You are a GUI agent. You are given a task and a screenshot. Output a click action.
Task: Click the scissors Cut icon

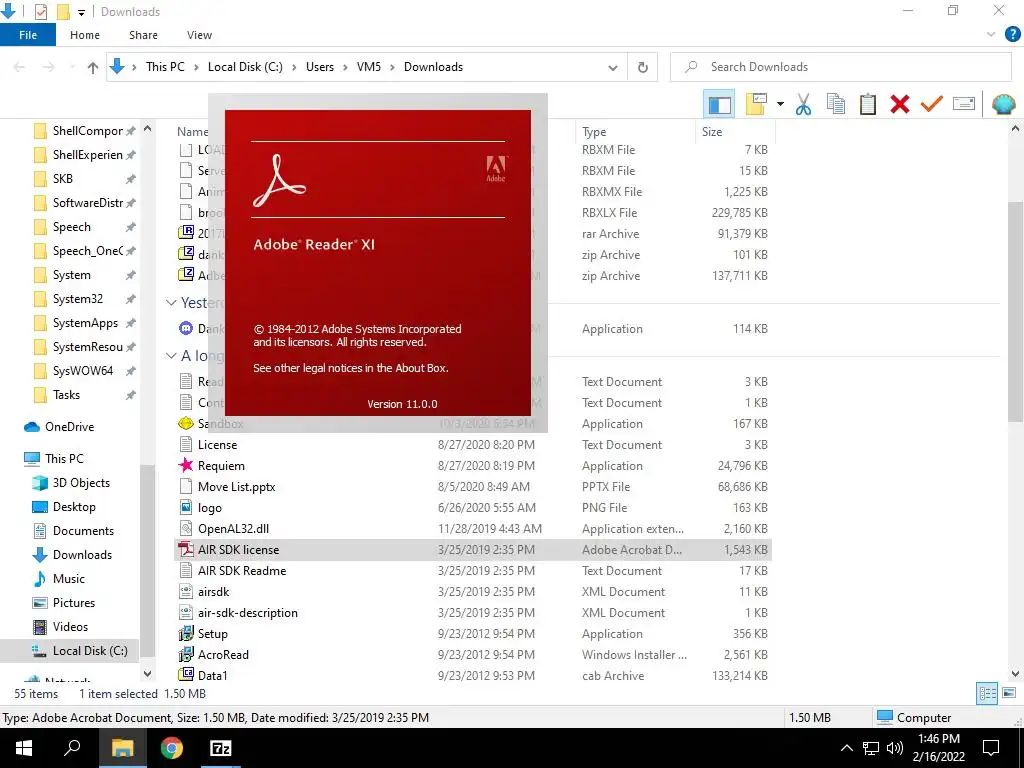(803, 104)
